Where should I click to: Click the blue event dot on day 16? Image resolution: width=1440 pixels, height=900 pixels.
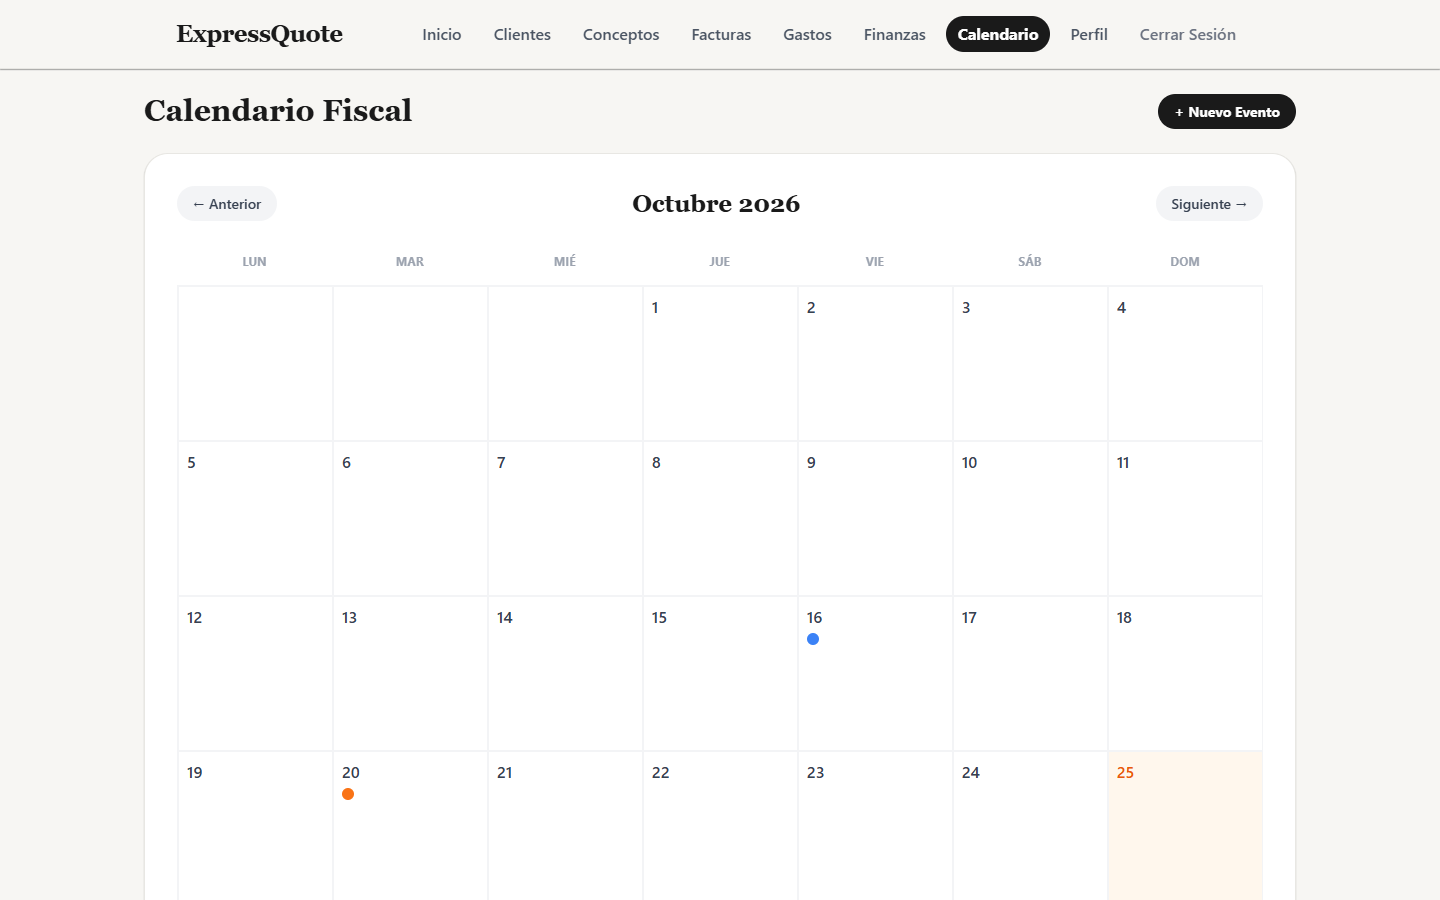813,639
